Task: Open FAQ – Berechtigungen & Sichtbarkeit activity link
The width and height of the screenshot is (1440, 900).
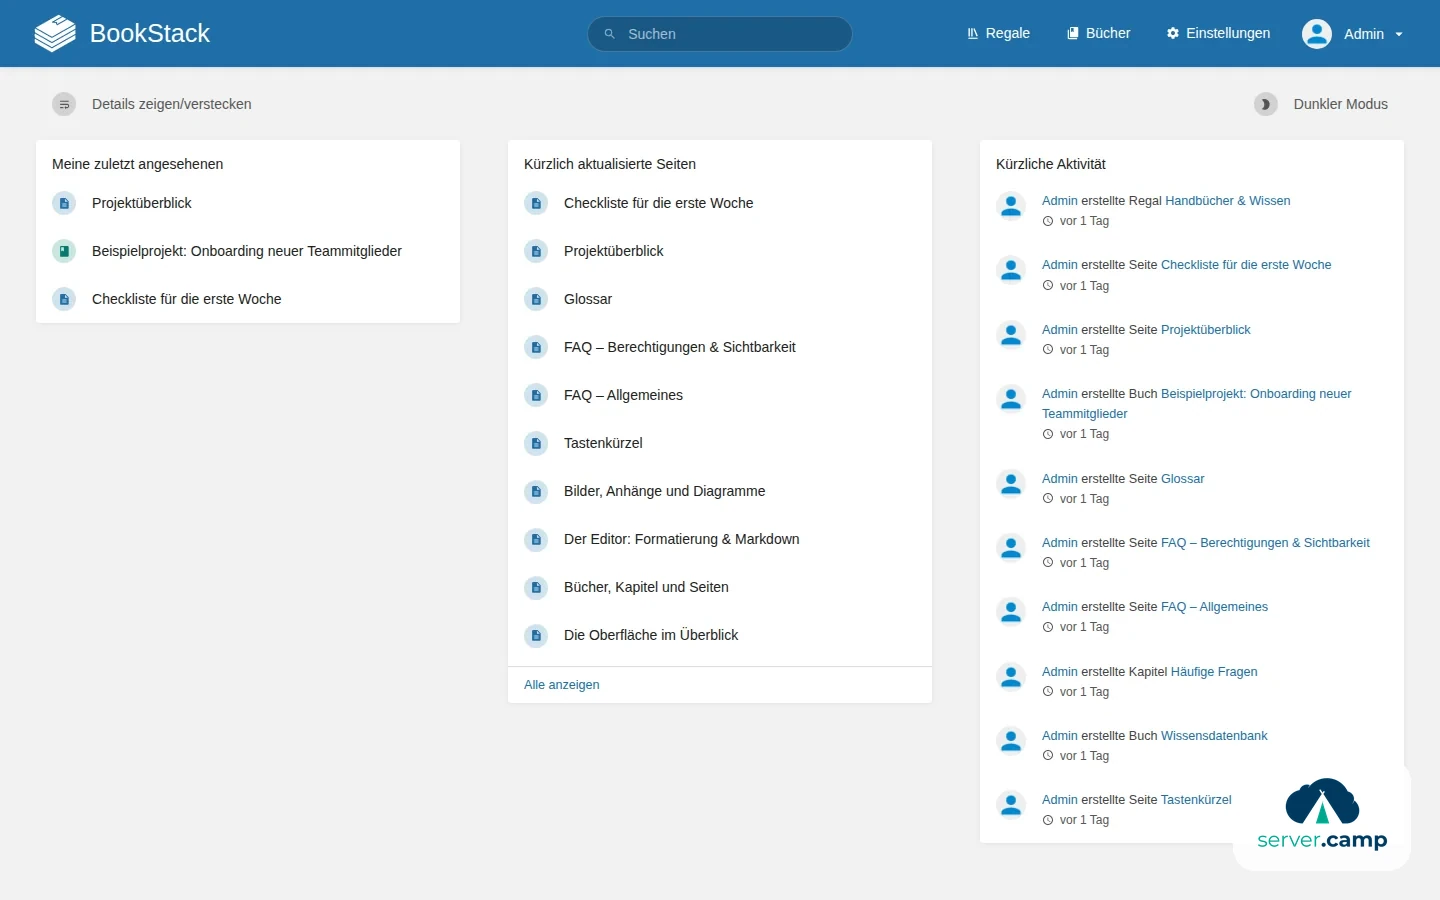Action: point(1265,543)
